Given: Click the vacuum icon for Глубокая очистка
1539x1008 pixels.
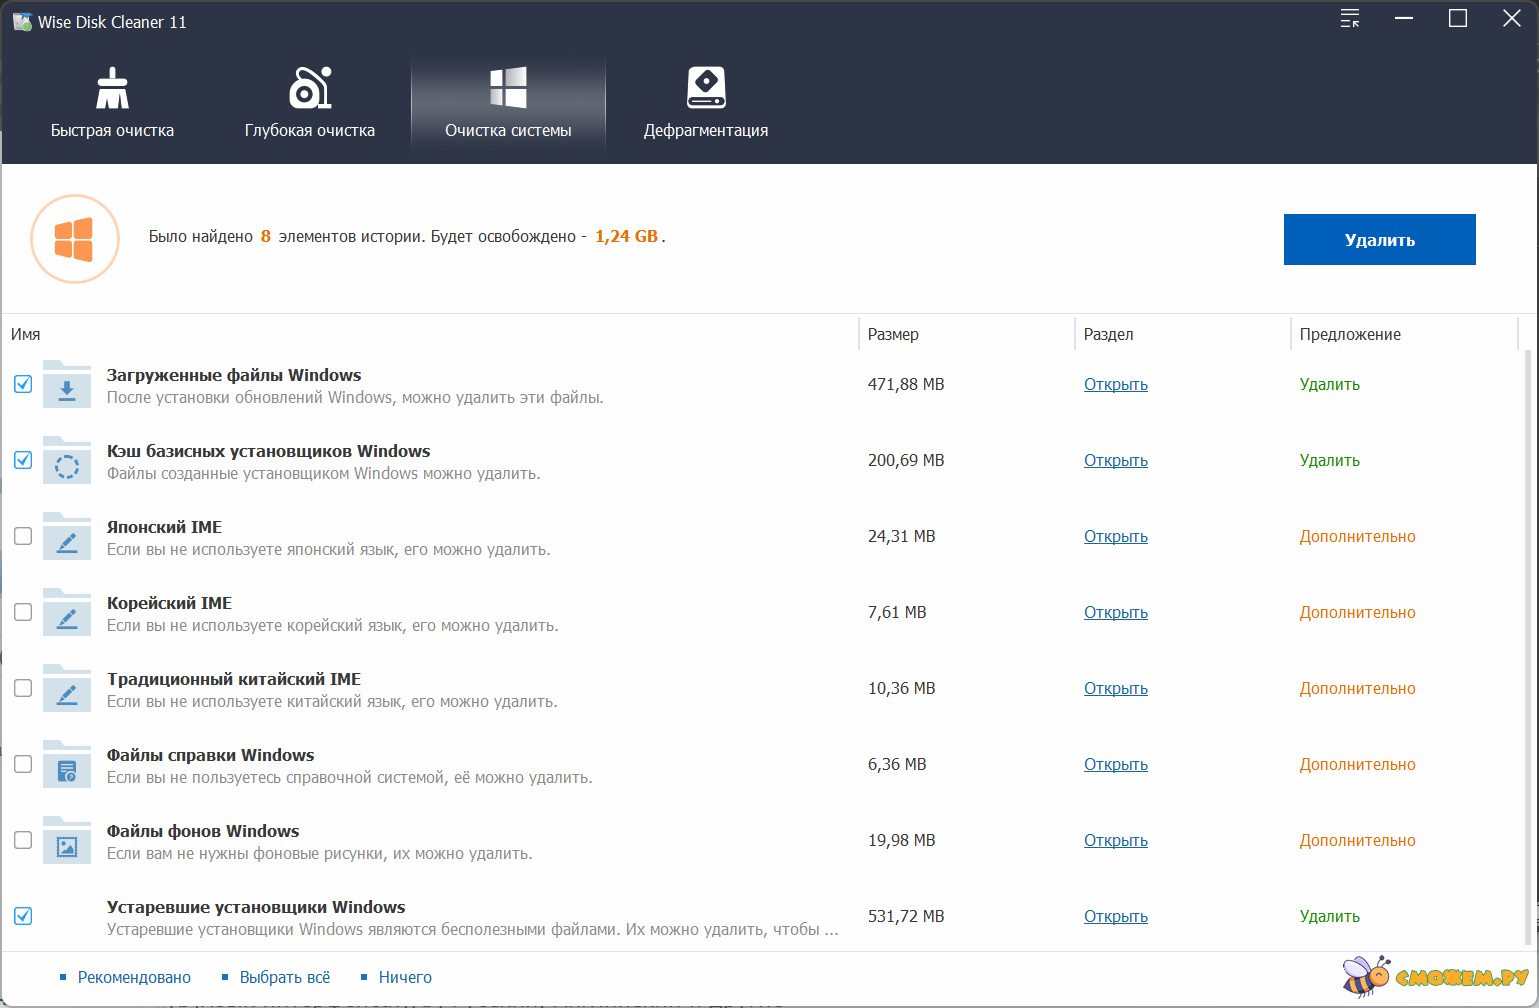Looking at the screenshot, I should 309,88.
